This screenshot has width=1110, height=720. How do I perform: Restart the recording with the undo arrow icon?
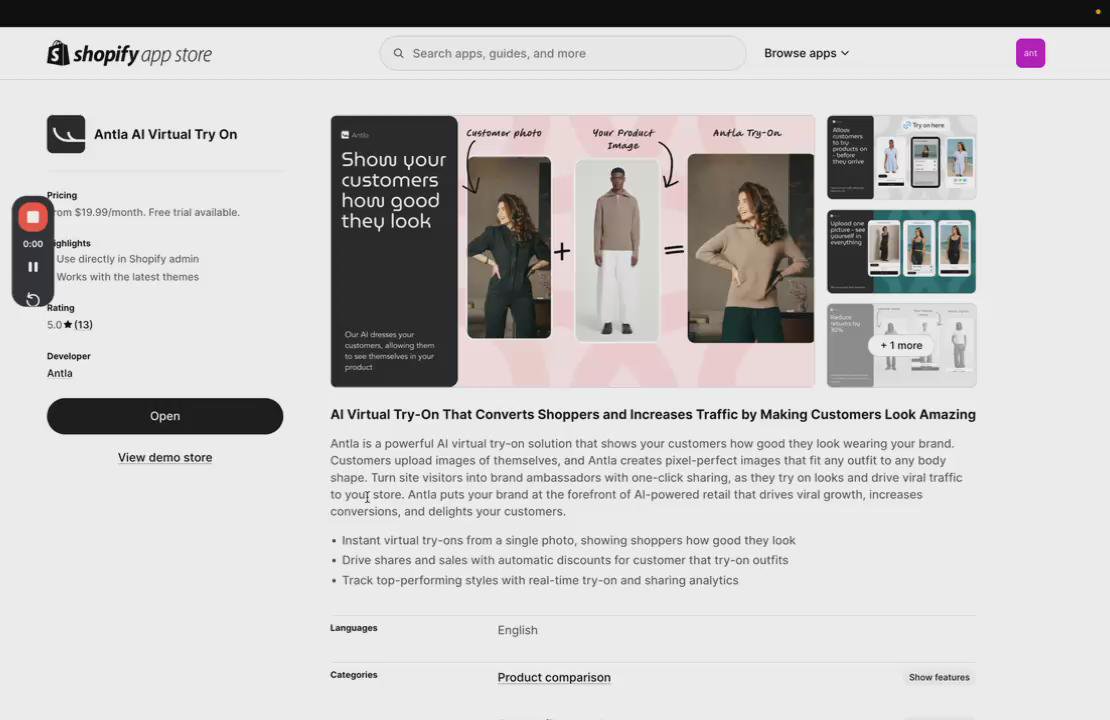[33, 299]
